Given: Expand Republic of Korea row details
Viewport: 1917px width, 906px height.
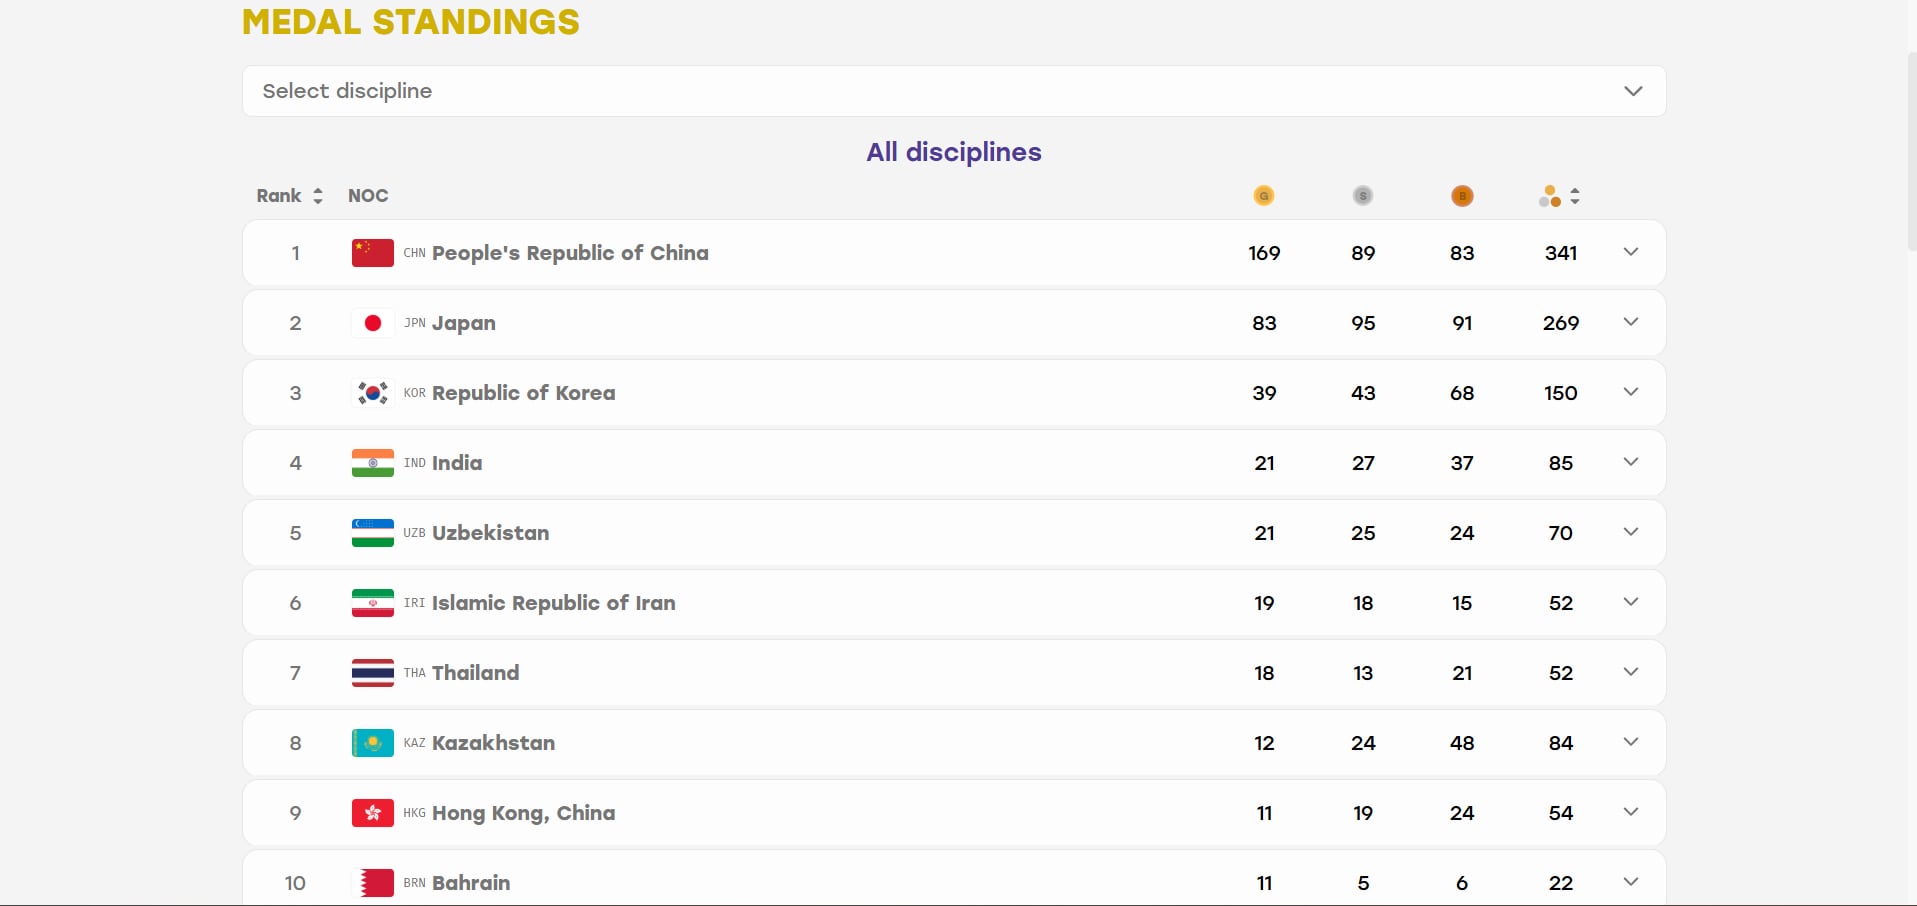Looking at the screenshot, I should click(x=1631, y=392).
